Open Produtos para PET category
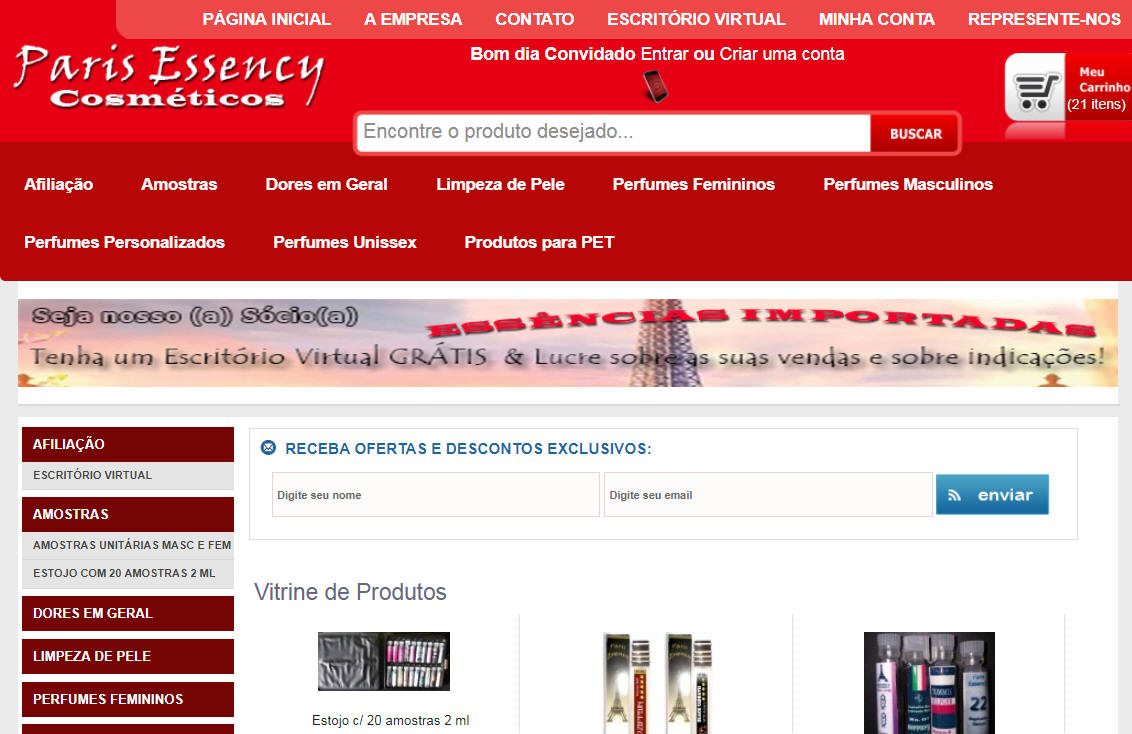The image size is (1132, 734). [x=539, y=242]
